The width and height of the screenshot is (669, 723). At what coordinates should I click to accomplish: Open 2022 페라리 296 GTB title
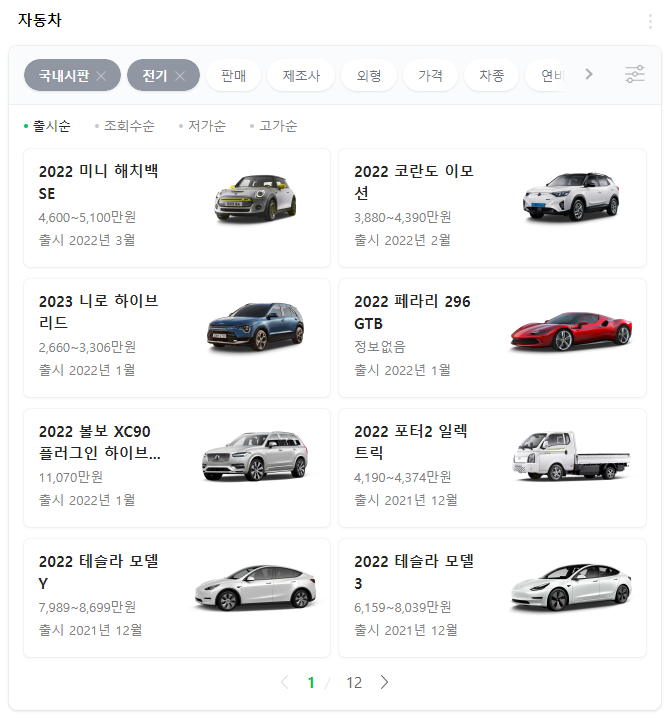tap(412, 312)
